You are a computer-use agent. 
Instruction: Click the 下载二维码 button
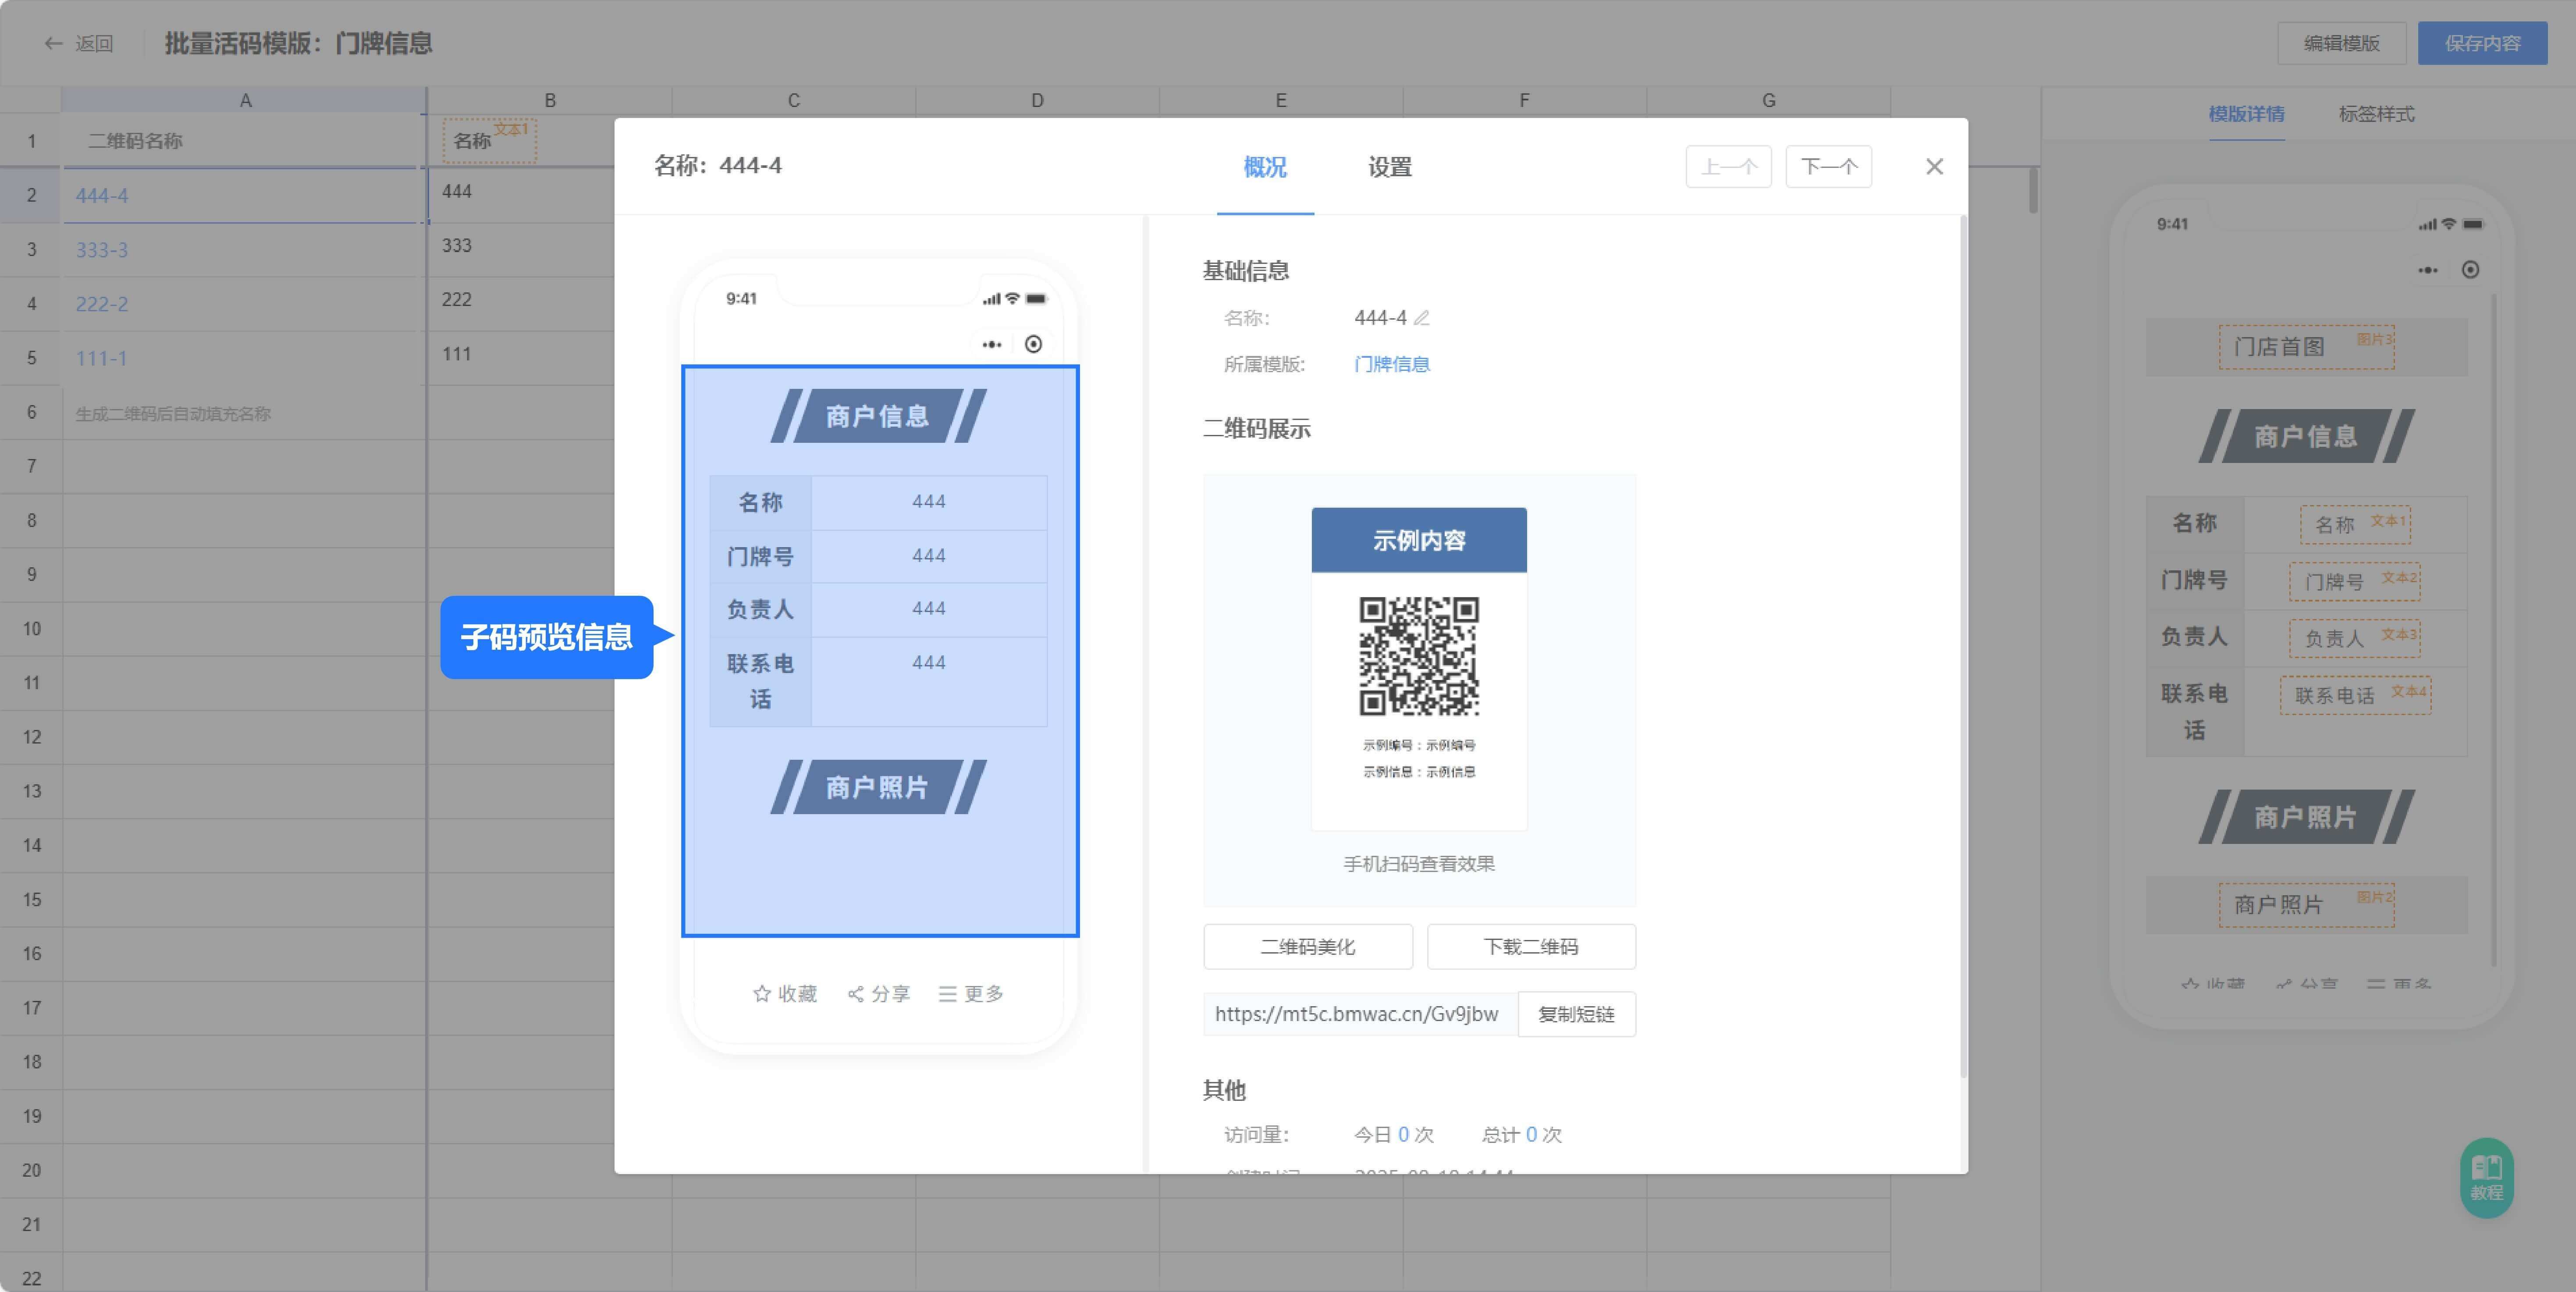pyautogui.click(x=1530, y=946)
